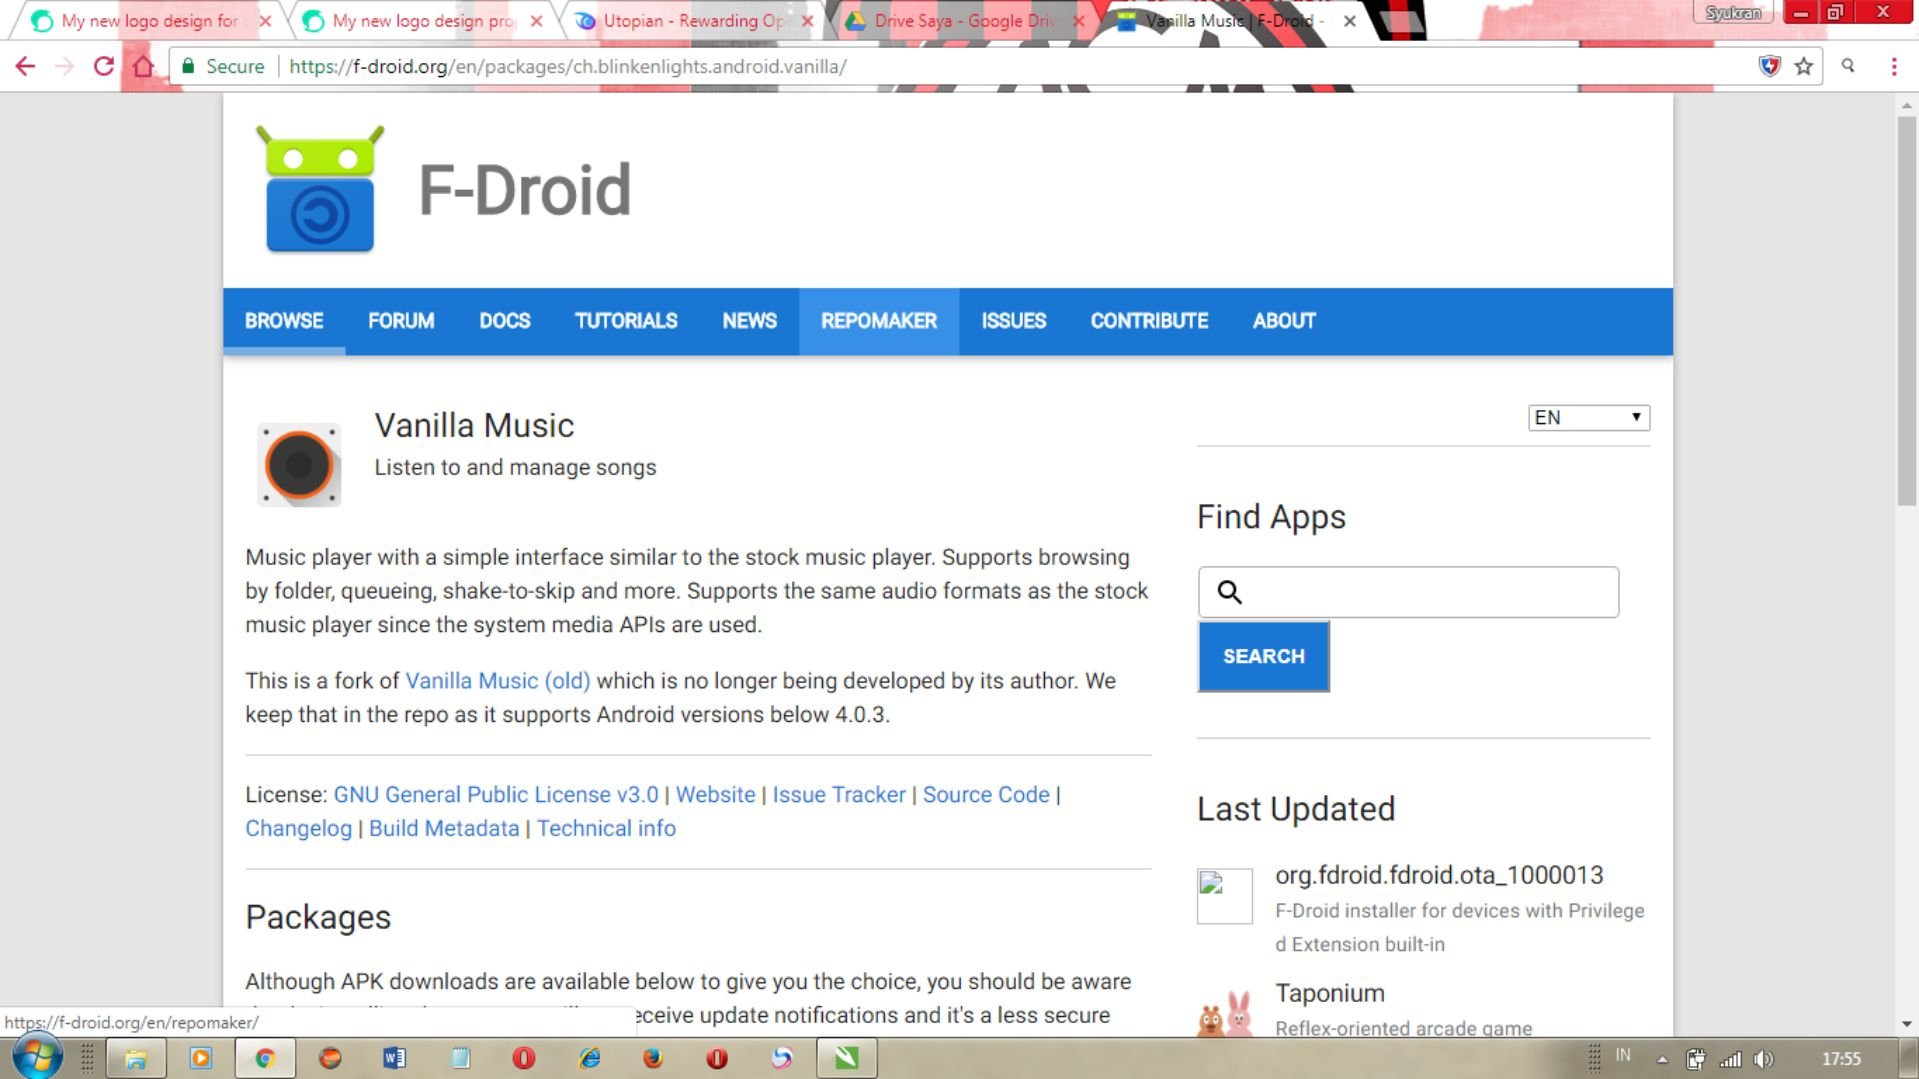Click the taskbar clock showing 17:55
Viewport: 1919px width, 1079px height.
click(x=1841, y=1058)
